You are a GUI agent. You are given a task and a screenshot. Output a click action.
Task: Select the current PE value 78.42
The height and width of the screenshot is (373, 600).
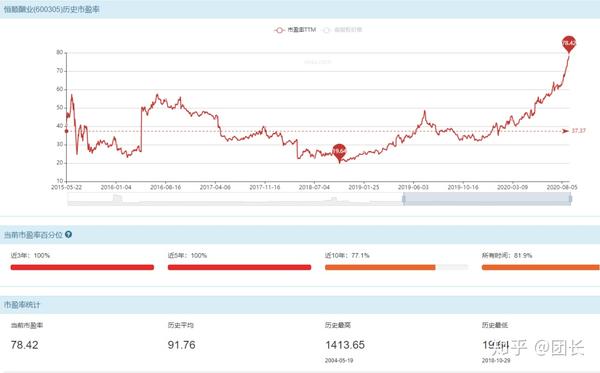click(x=24, y=345)
